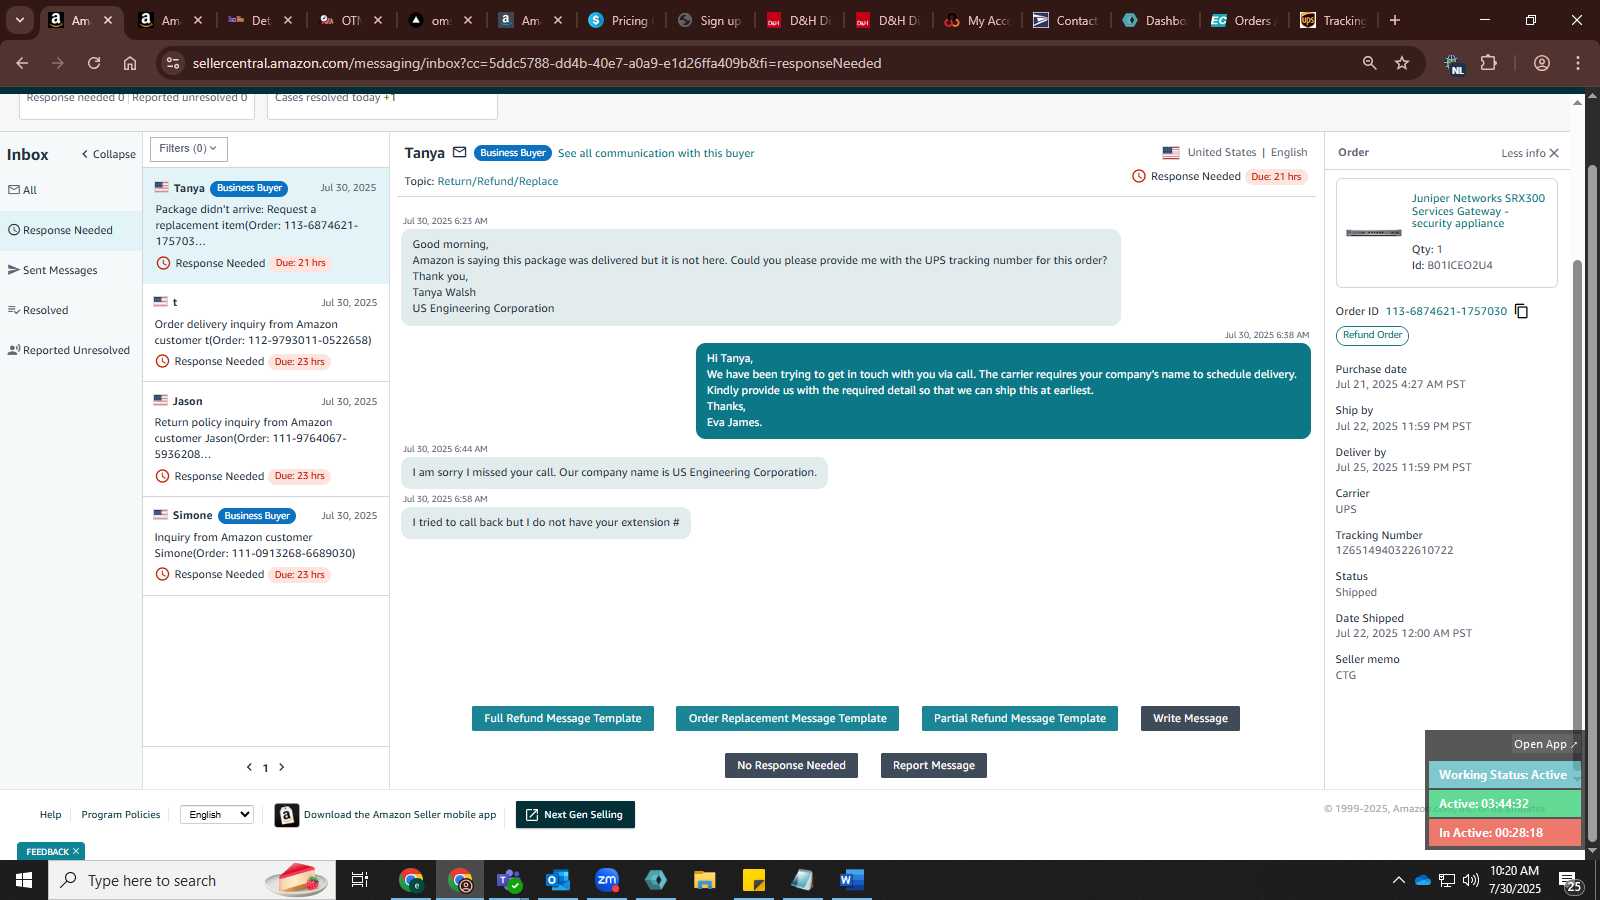Image resolution: width=1600 pixels, height=900 pixels.
Task: Open Windows Start menu
Action: tap(24, 880)
